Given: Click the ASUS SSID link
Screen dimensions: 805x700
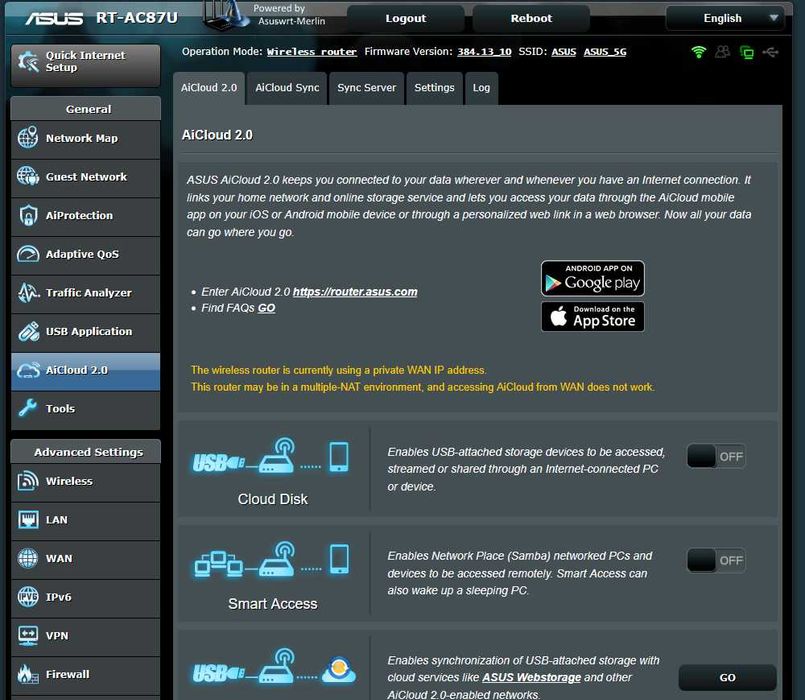Looking at the screenshot, I should [x=564, y=52].
